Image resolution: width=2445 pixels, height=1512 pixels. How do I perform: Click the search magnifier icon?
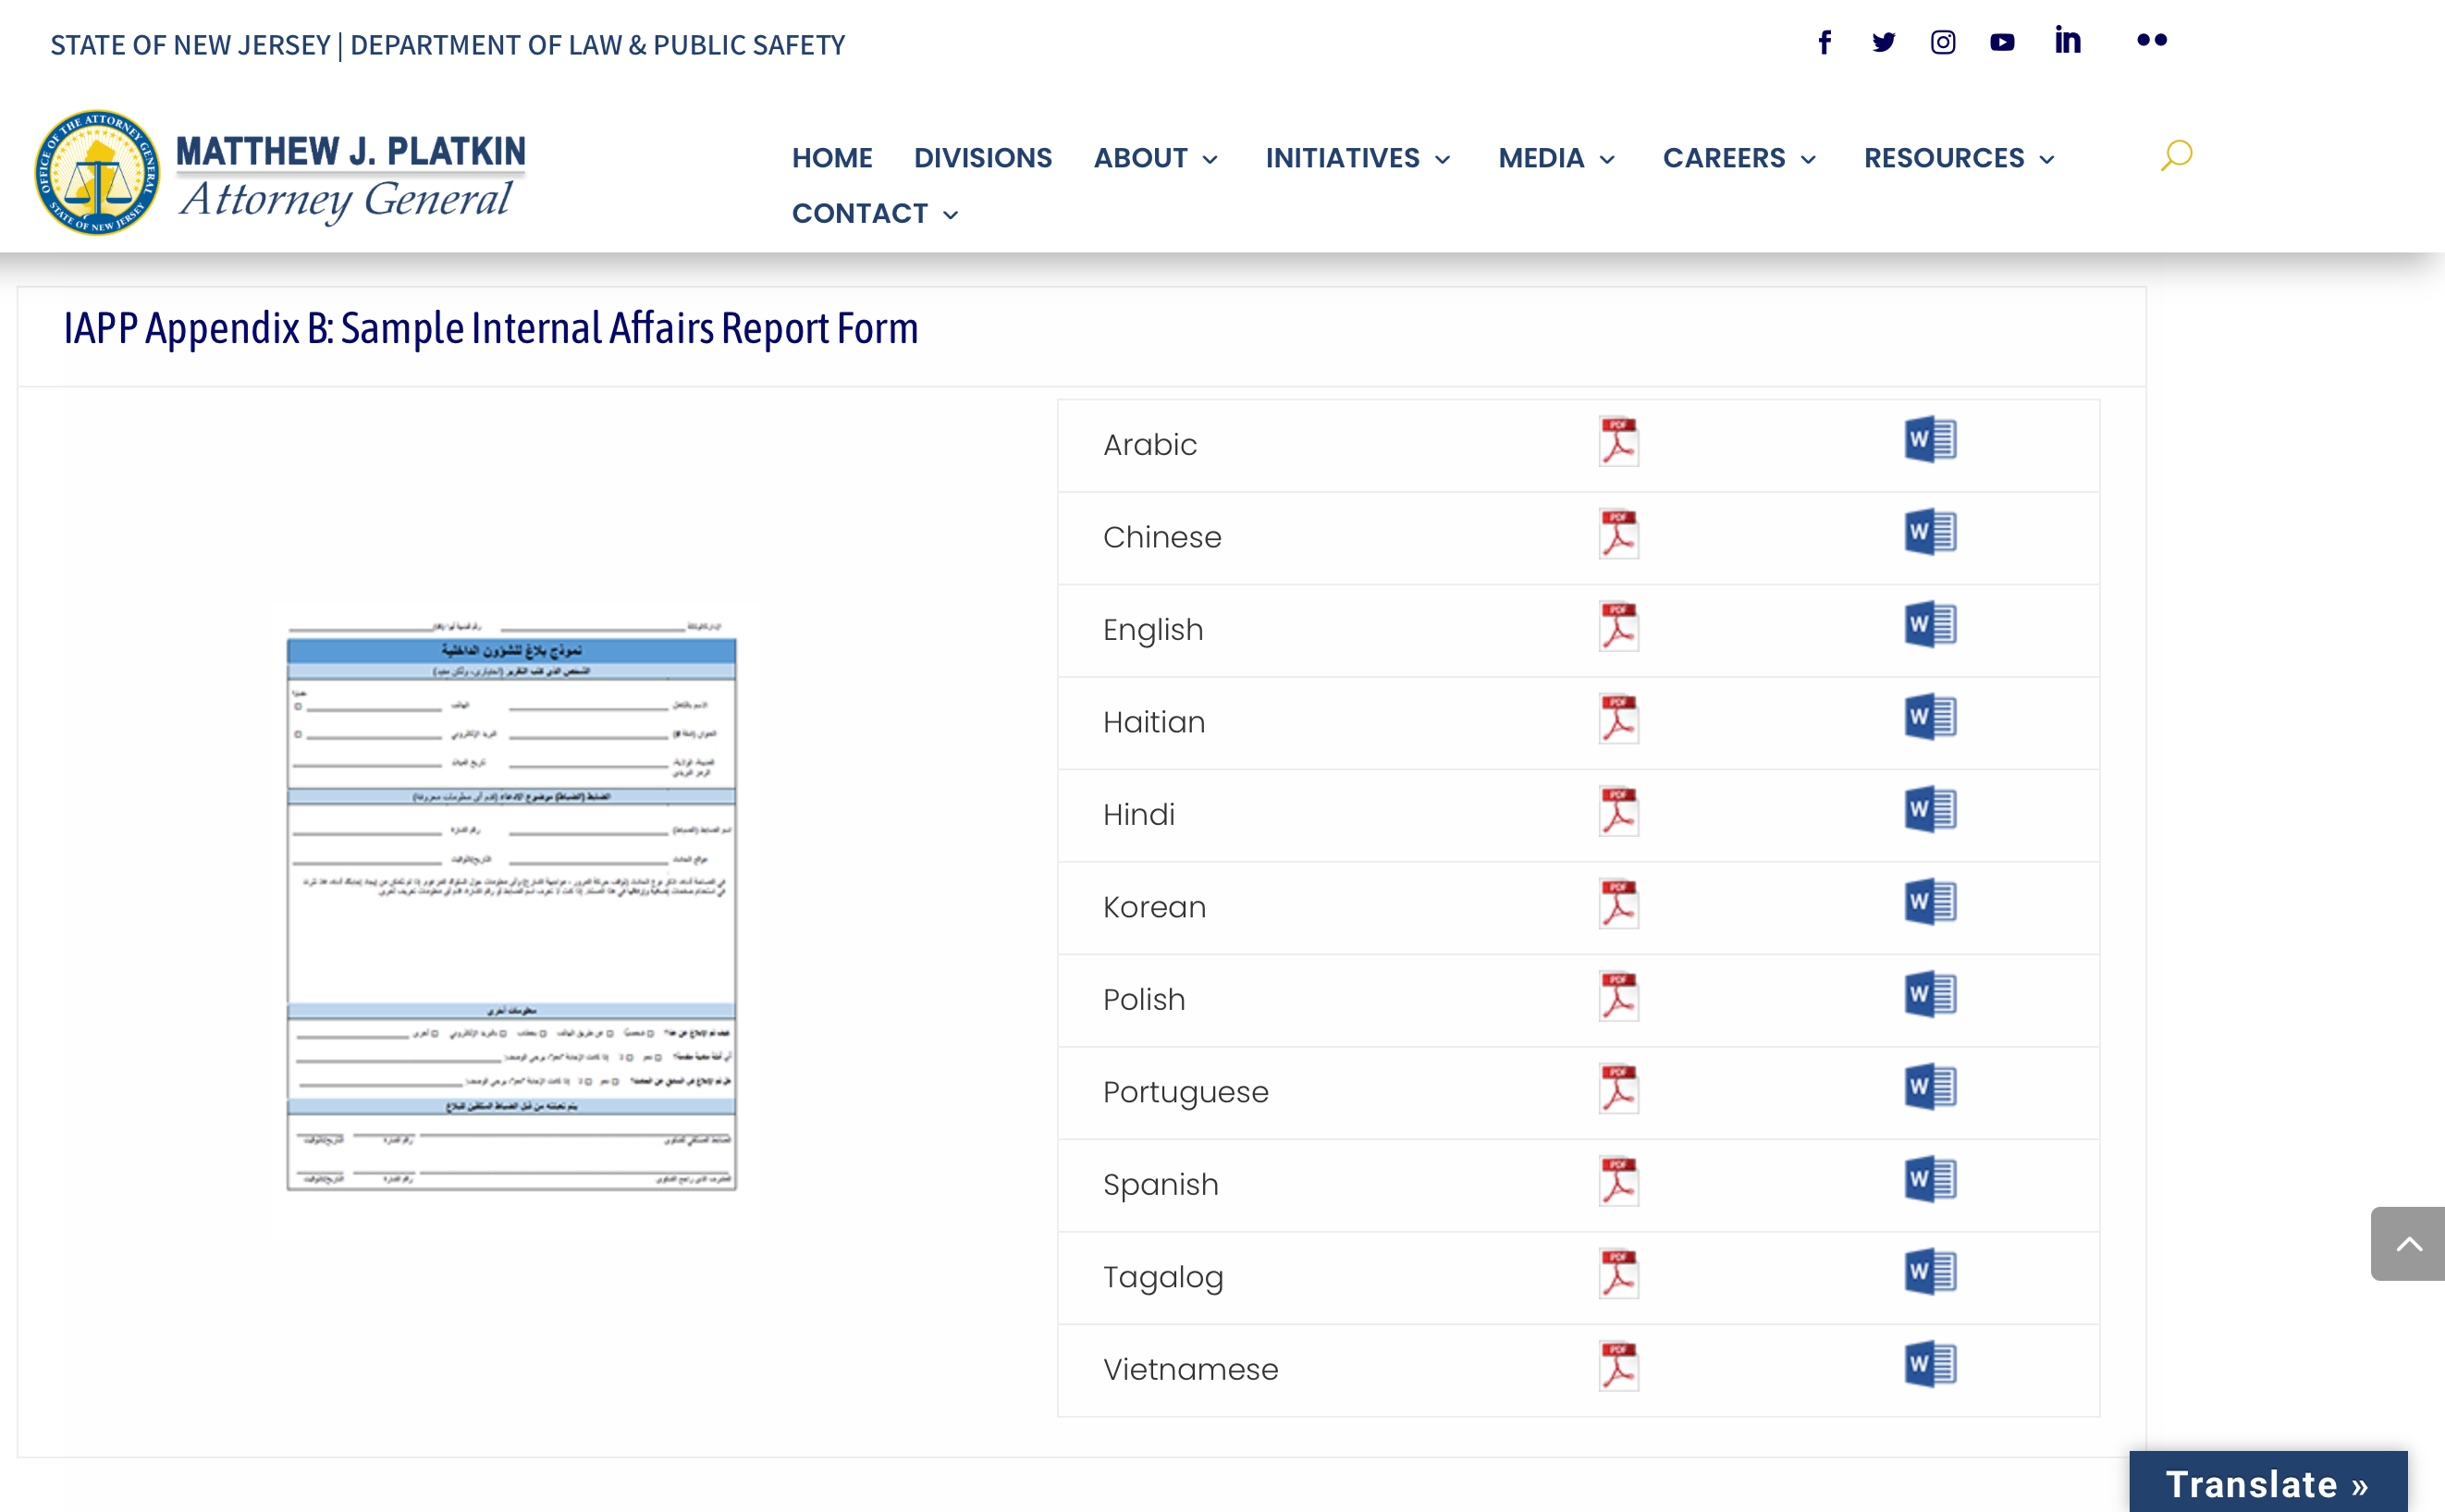(x=2176, y=156)
